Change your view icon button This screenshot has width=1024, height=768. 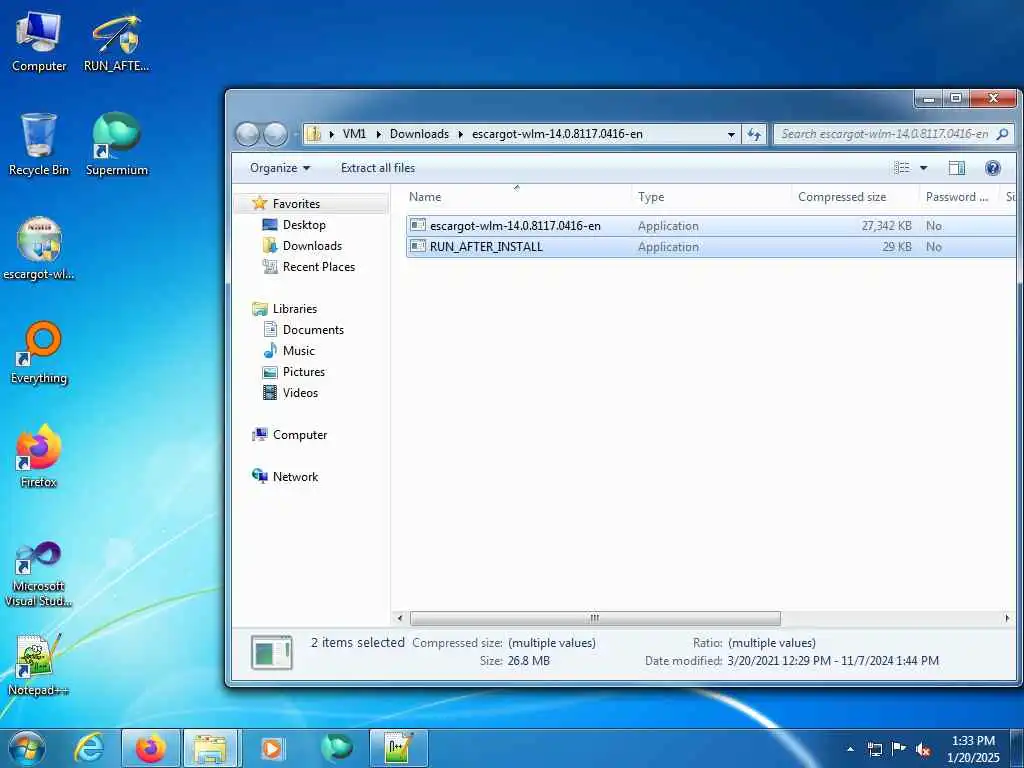pyautogui.click(x=902, y=168)
